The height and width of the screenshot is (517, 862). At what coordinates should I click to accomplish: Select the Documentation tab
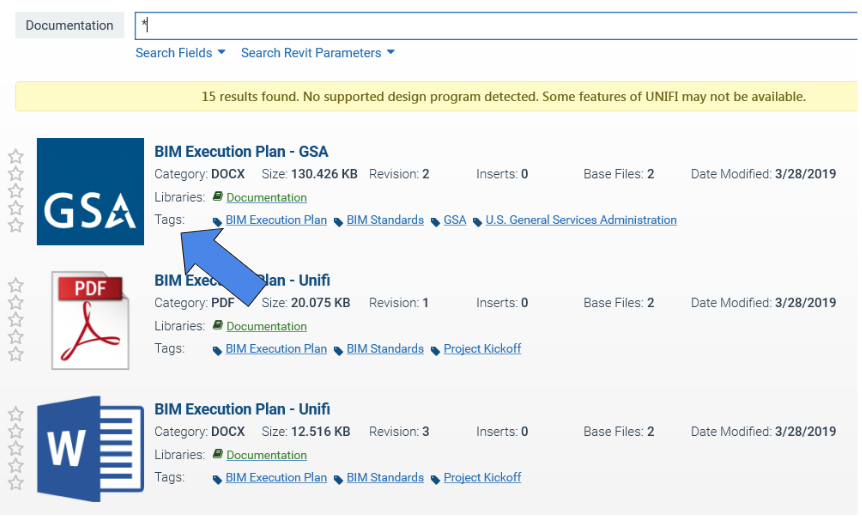(x=69, y=26)
